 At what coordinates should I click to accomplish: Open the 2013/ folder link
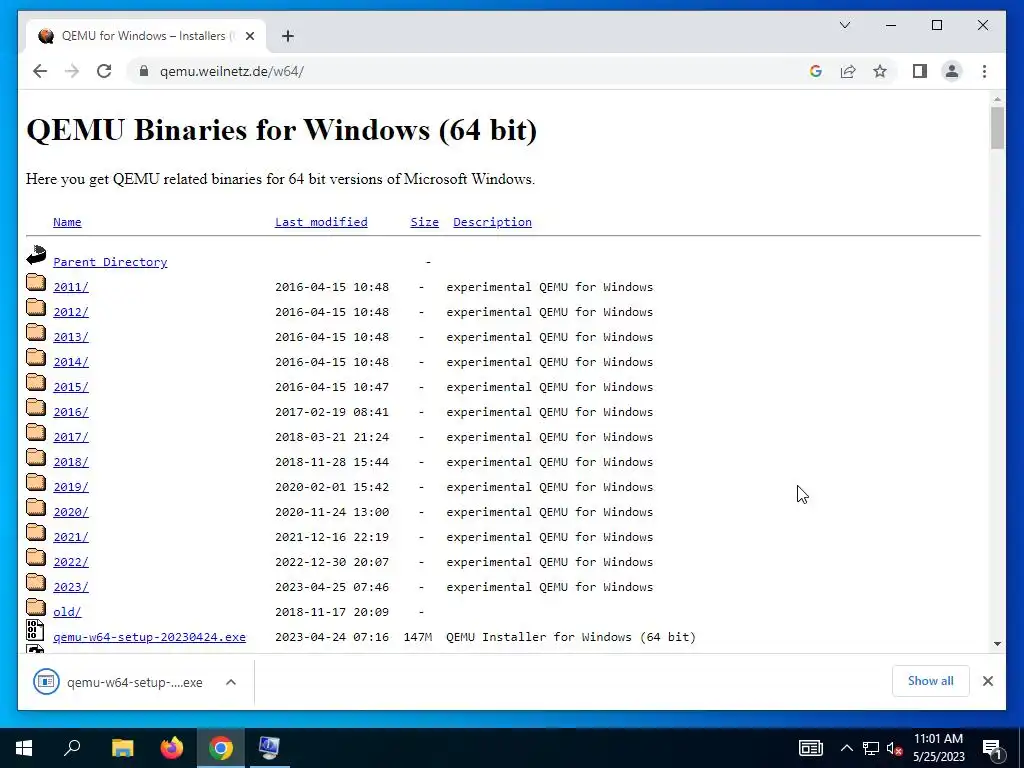coord(71,337)
